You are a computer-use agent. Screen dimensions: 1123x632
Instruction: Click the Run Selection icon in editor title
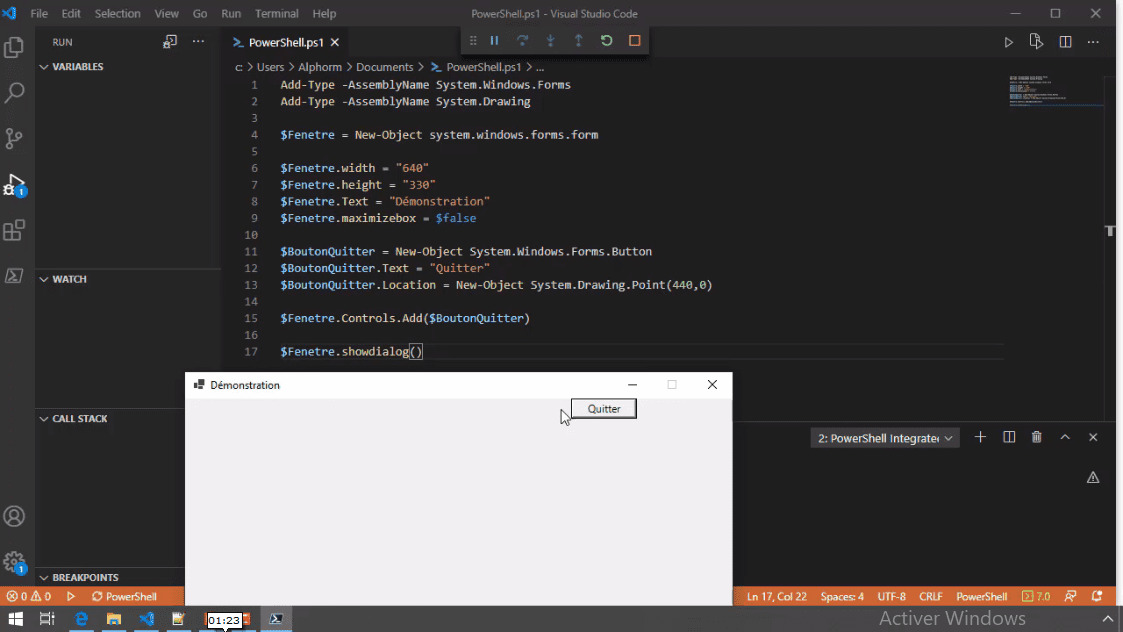click(x=1036, y=42)
